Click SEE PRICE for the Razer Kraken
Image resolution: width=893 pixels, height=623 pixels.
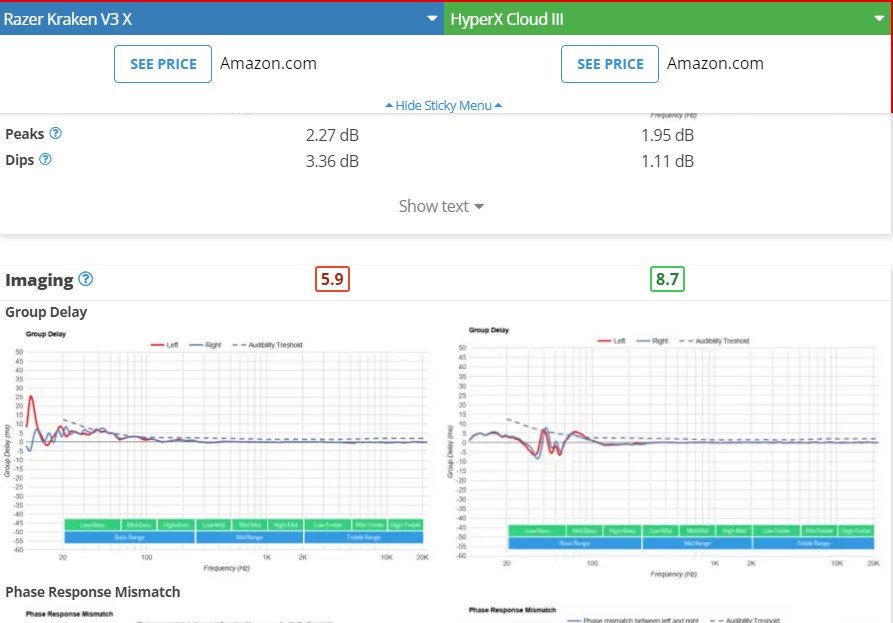163,64
